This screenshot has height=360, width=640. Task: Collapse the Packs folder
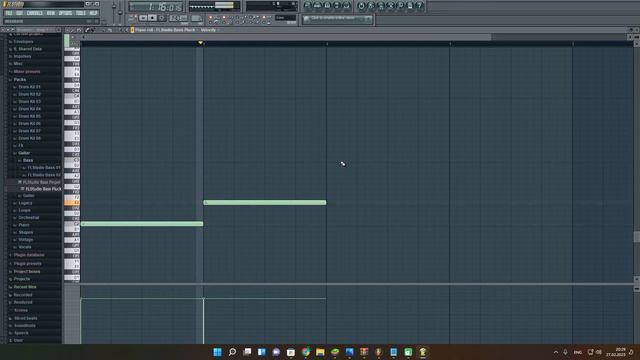pos(20,79)
